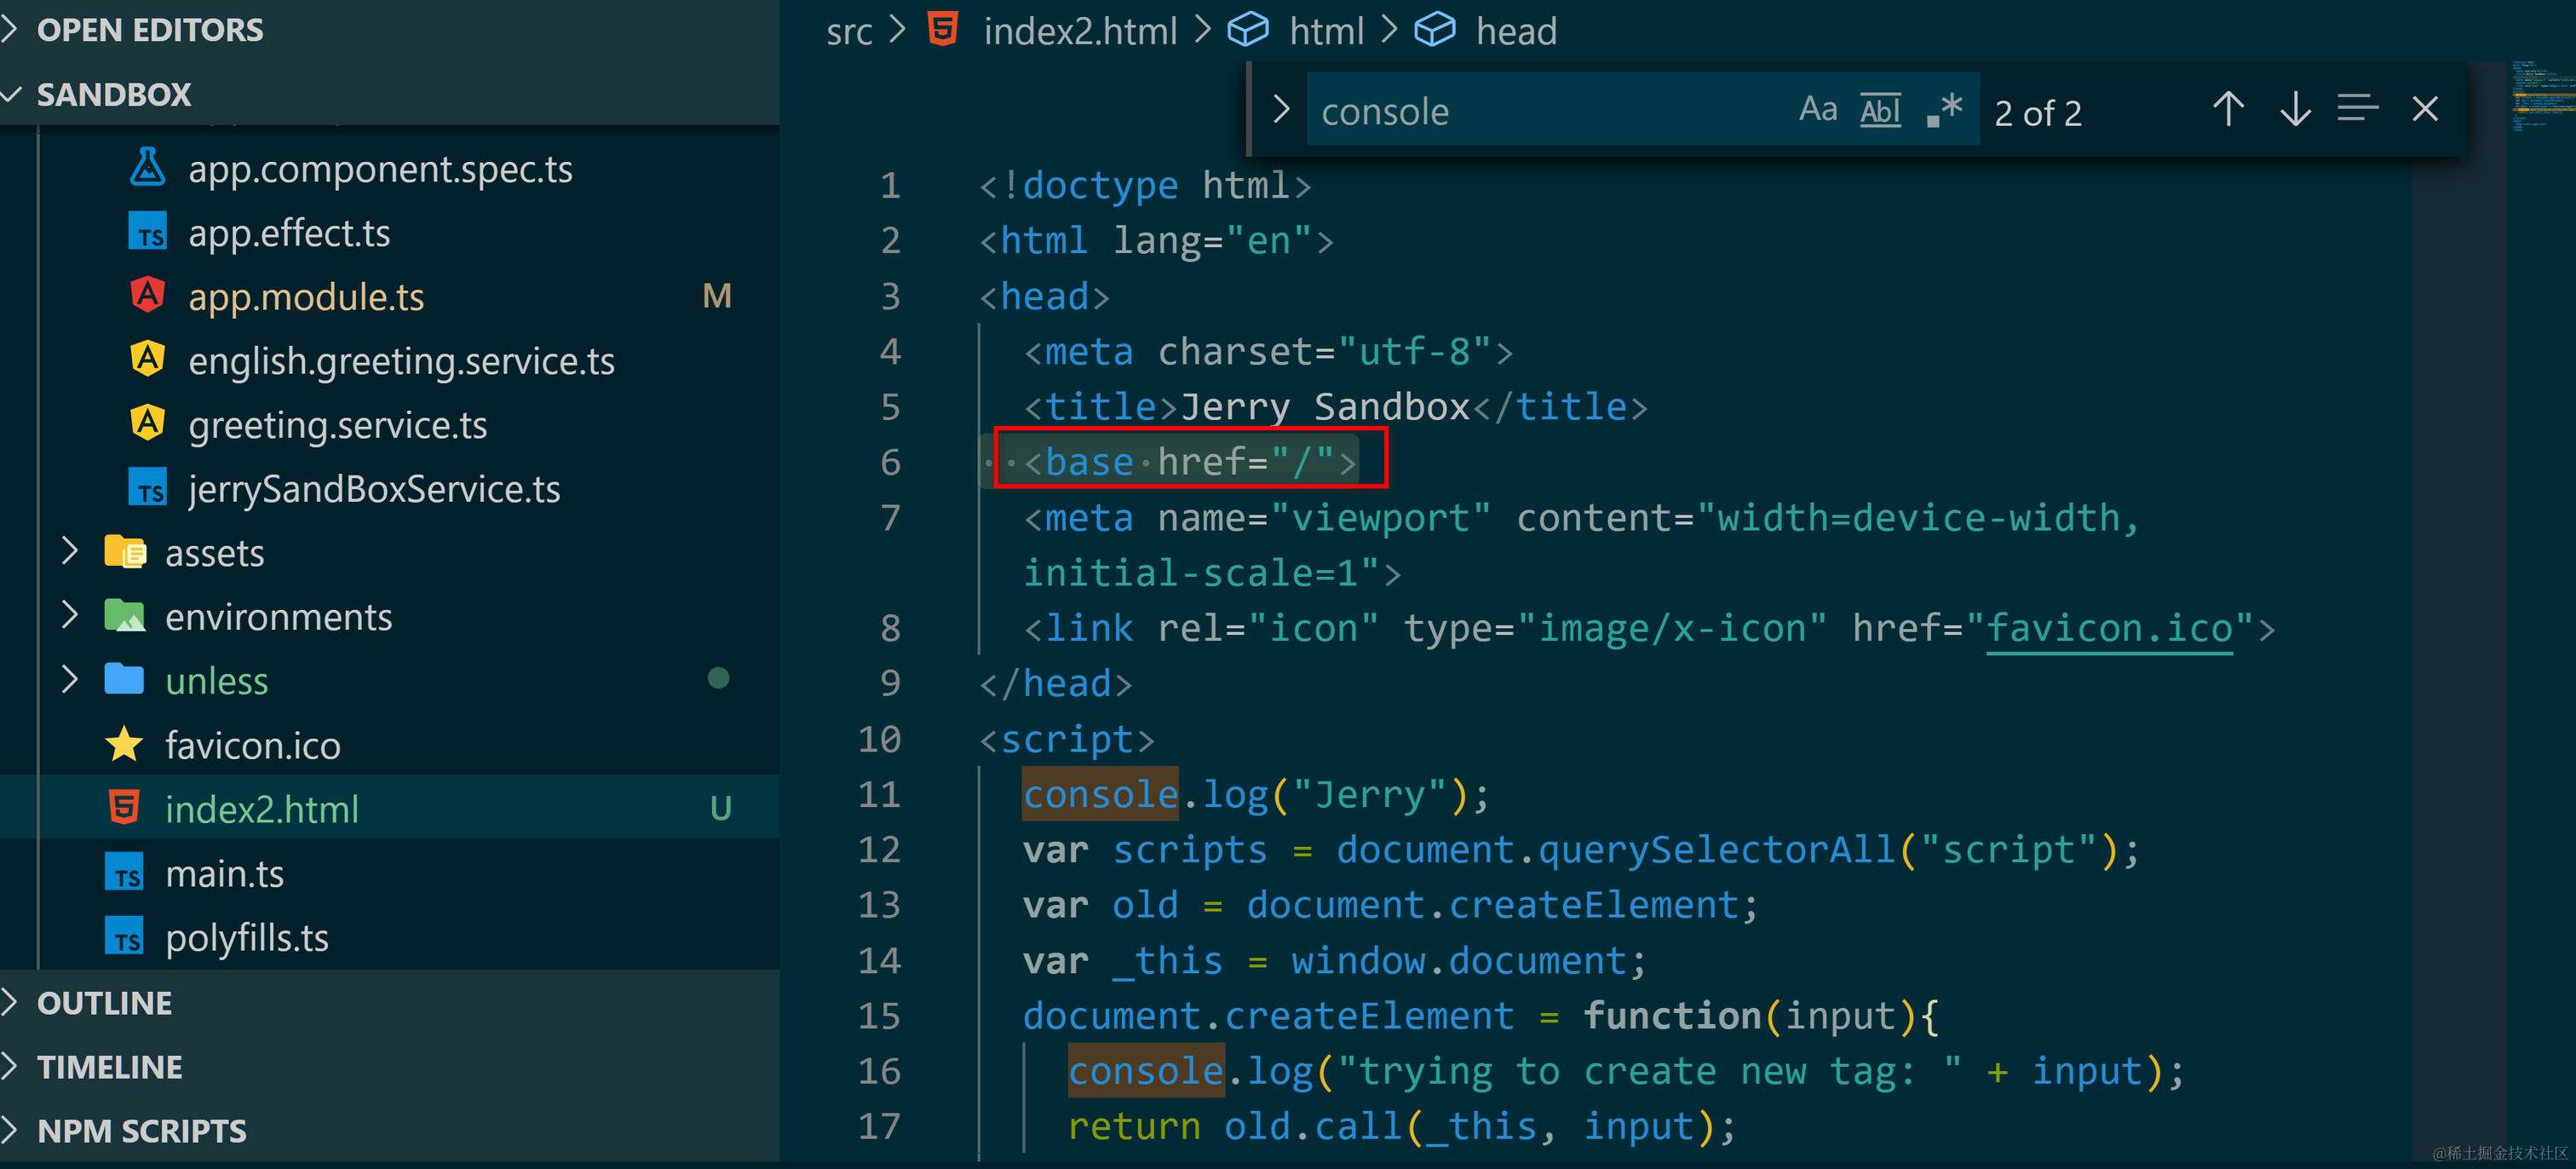This screenshot has width=2576, height=1169.
Task: Click the star icon for favicon.ico
Action: [124, 745]
